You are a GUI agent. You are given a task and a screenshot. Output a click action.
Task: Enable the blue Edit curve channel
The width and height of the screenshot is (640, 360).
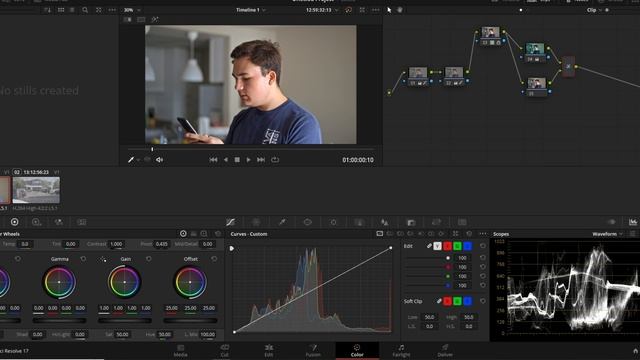(468, 246)
